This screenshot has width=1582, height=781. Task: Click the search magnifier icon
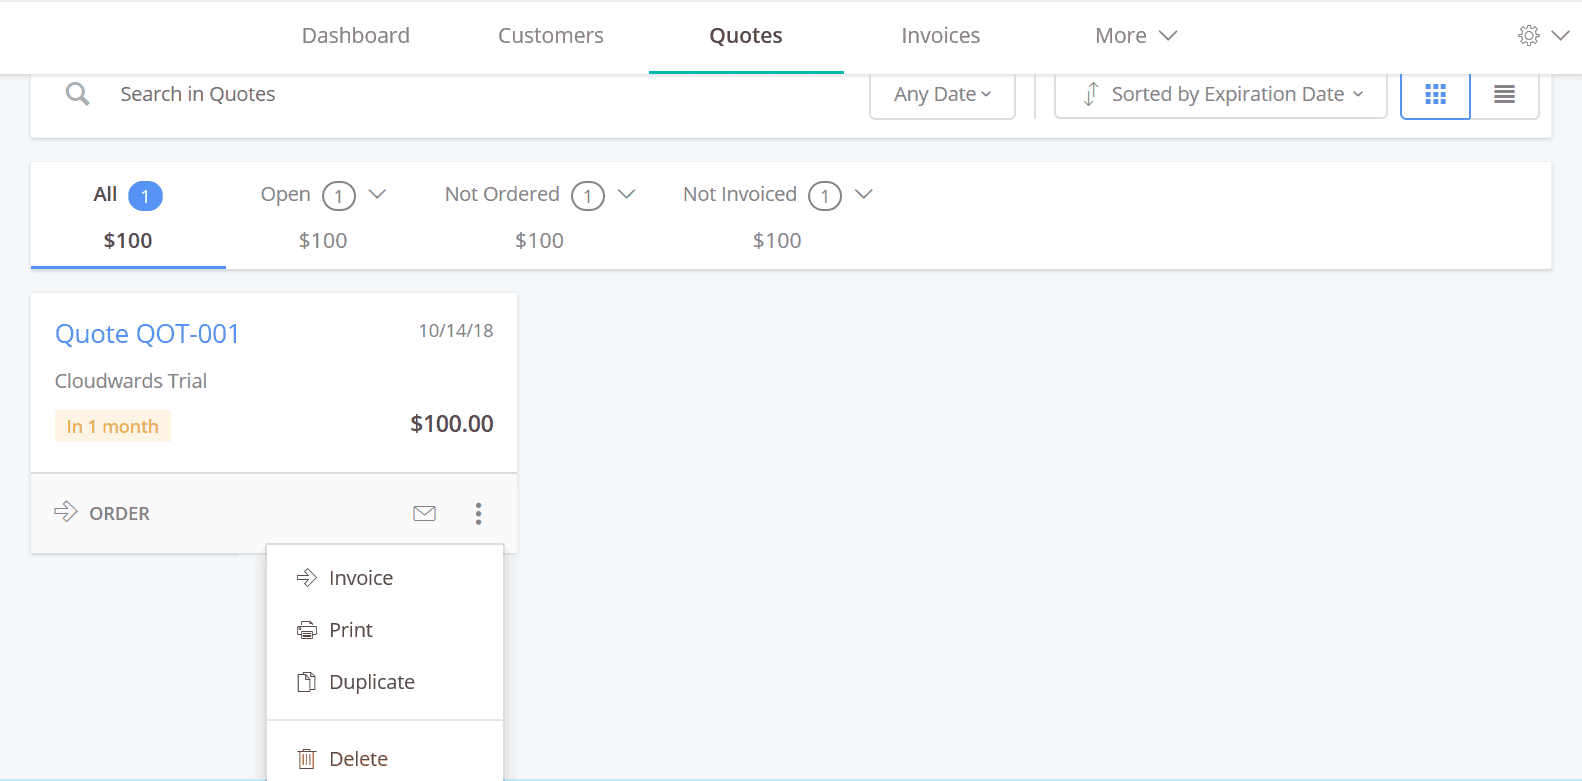coord(78,94)
